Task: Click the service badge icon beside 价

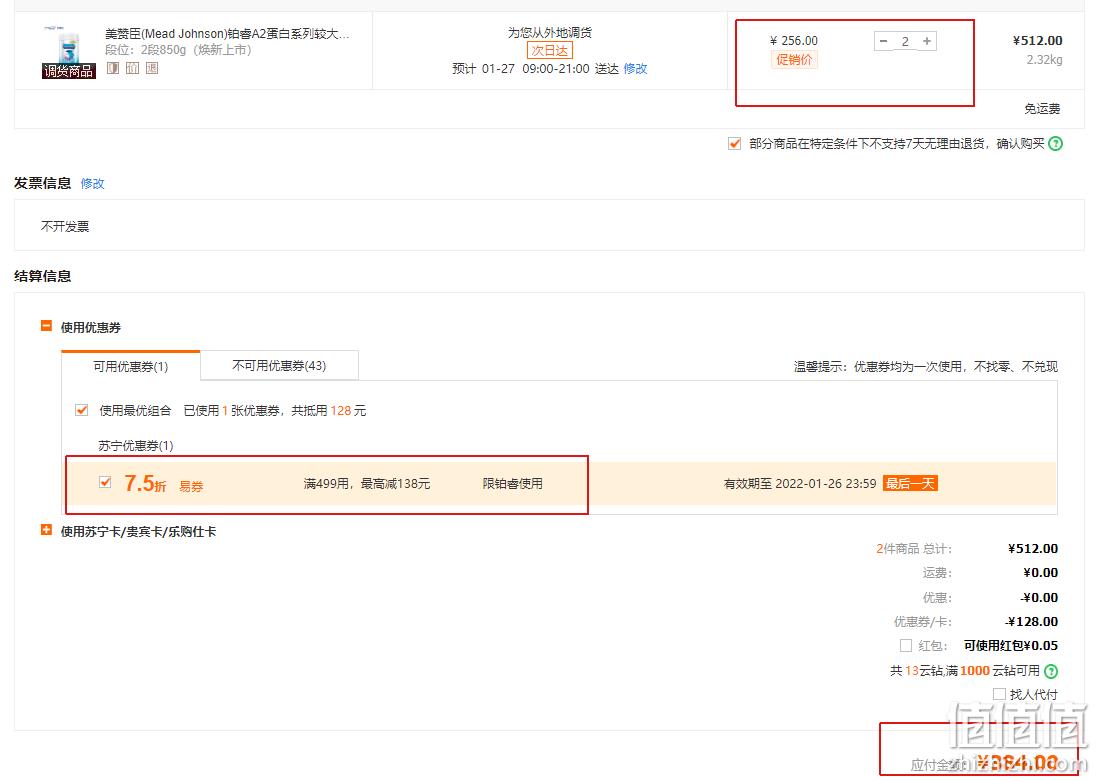Action: pos(113,68)
